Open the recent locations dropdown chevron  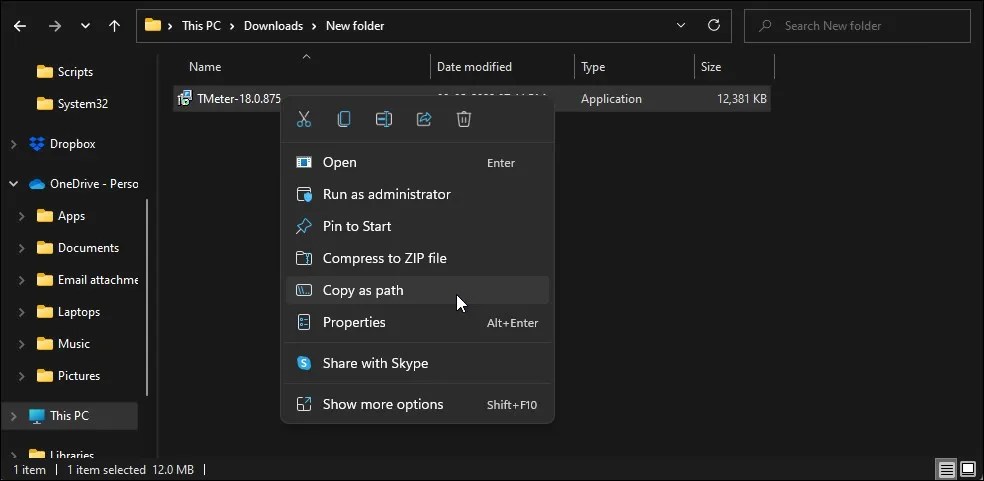pos(85,26)
